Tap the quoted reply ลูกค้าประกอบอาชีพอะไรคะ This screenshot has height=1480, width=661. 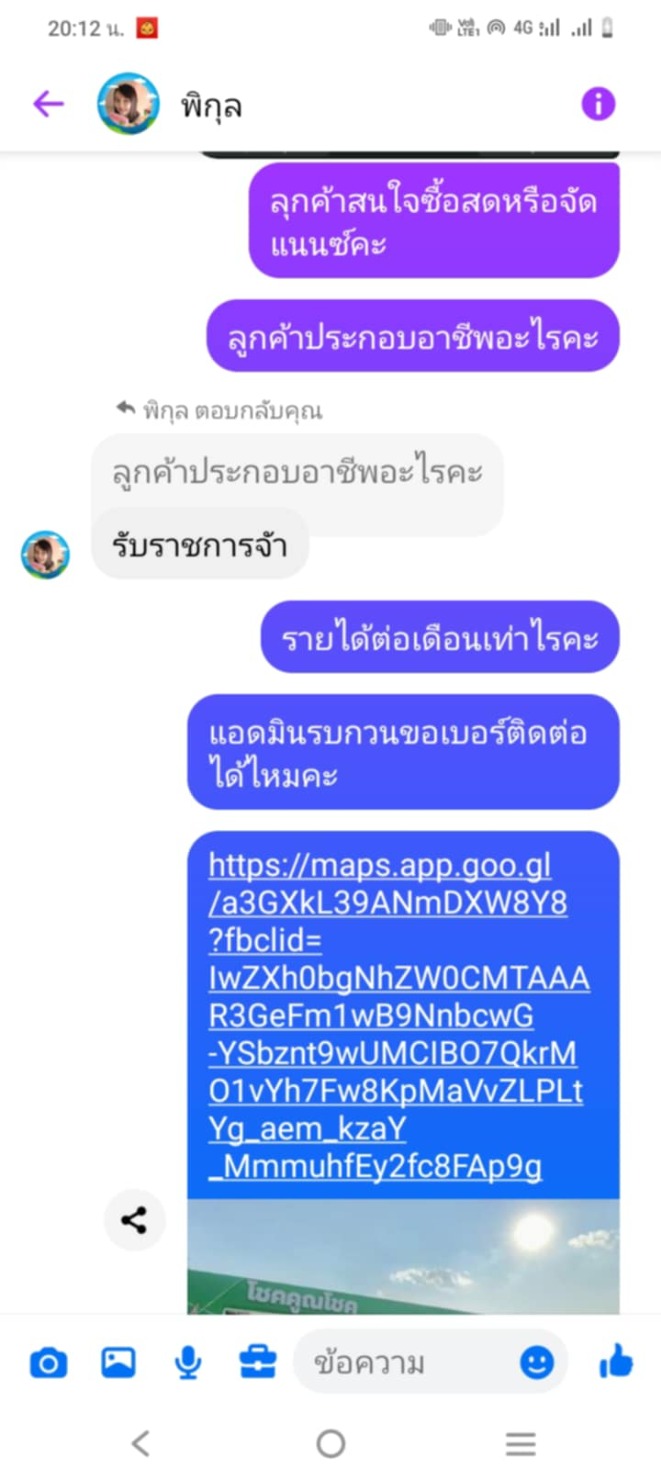pyautogui.click(x=298, y=471)
